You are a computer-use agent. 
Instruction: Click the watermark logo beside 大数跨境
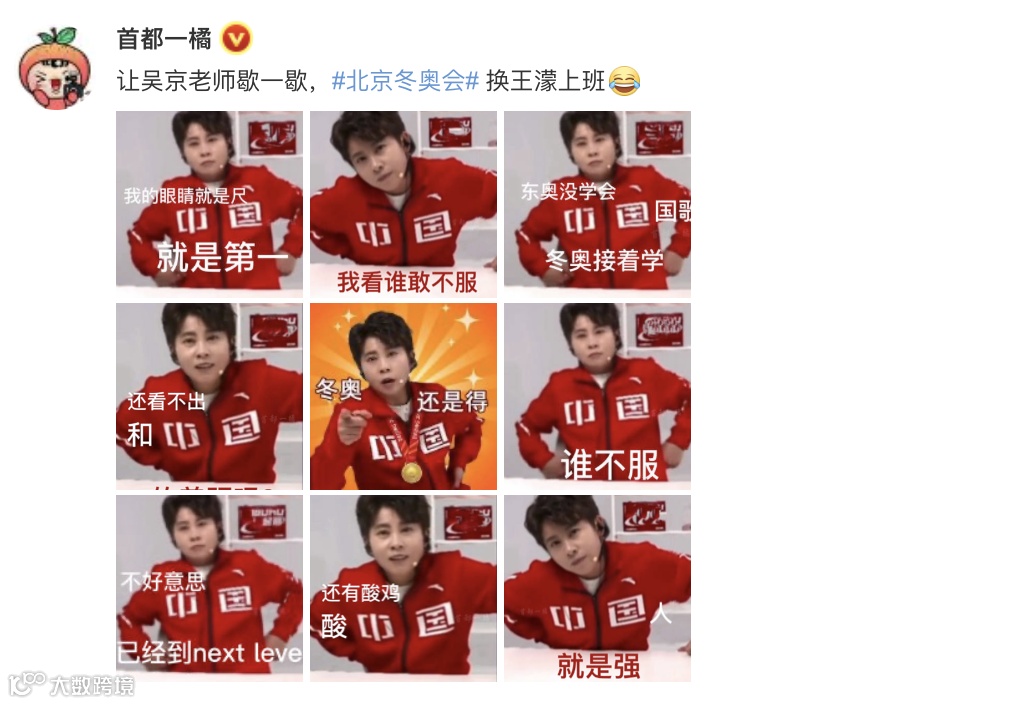(x=27, y=684)
